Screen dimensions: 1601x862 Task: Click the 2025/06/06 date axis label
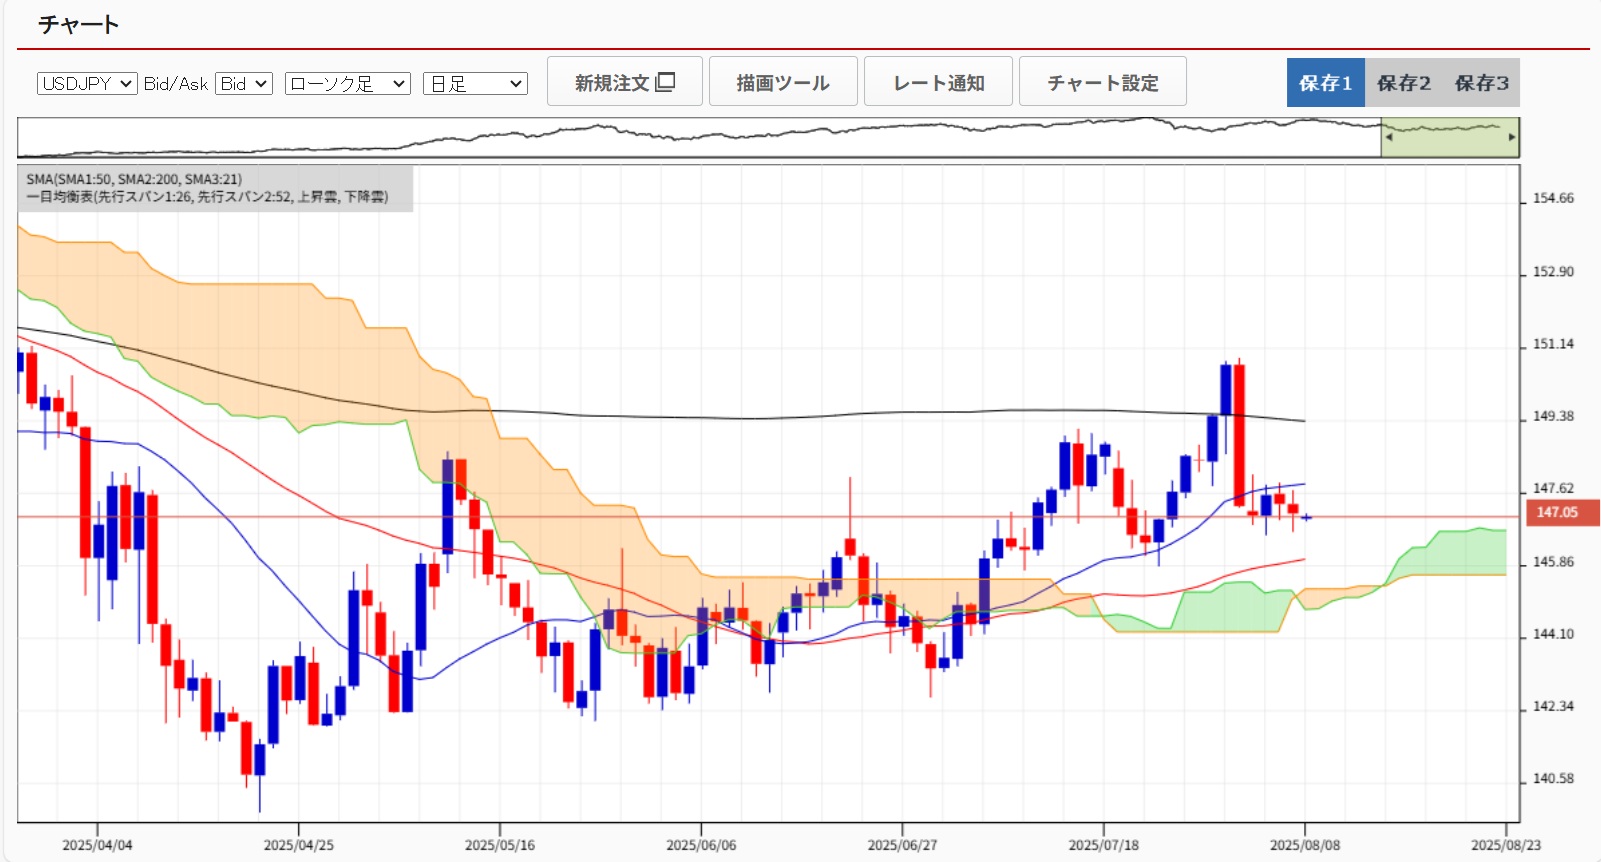coord(701,845)
